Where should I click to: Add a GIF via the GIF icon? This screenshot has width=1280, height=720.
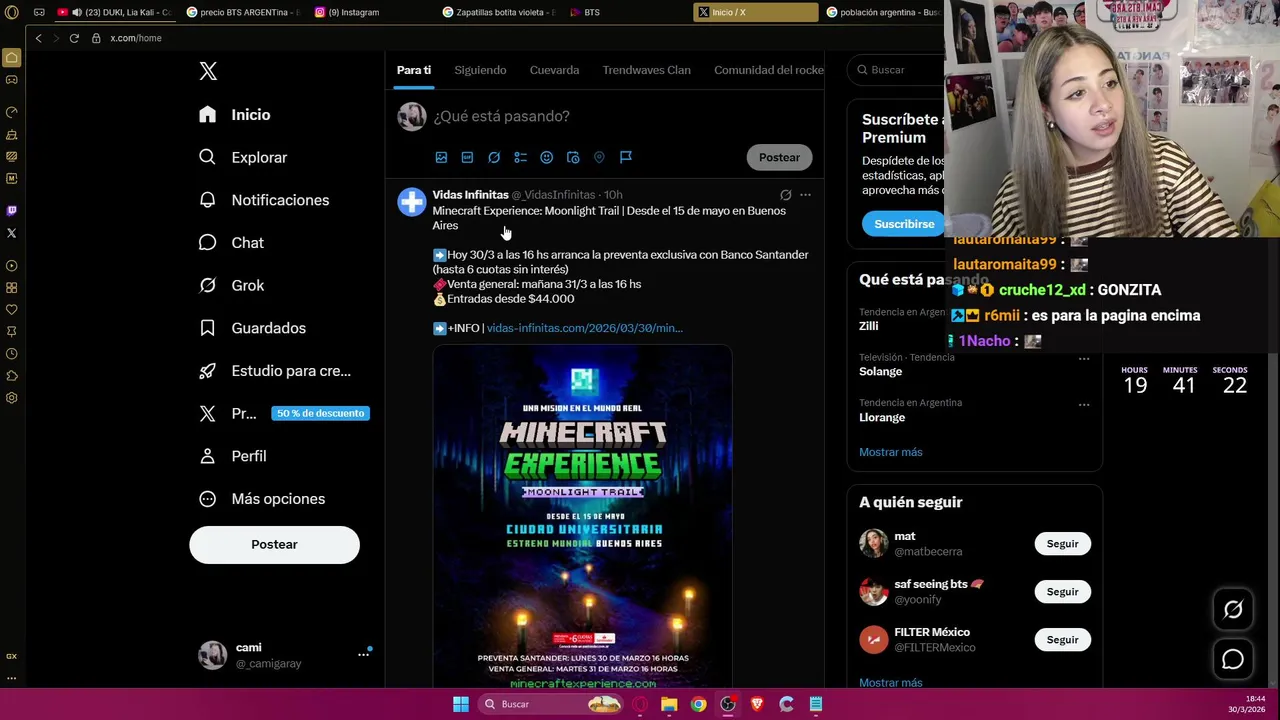467,157
